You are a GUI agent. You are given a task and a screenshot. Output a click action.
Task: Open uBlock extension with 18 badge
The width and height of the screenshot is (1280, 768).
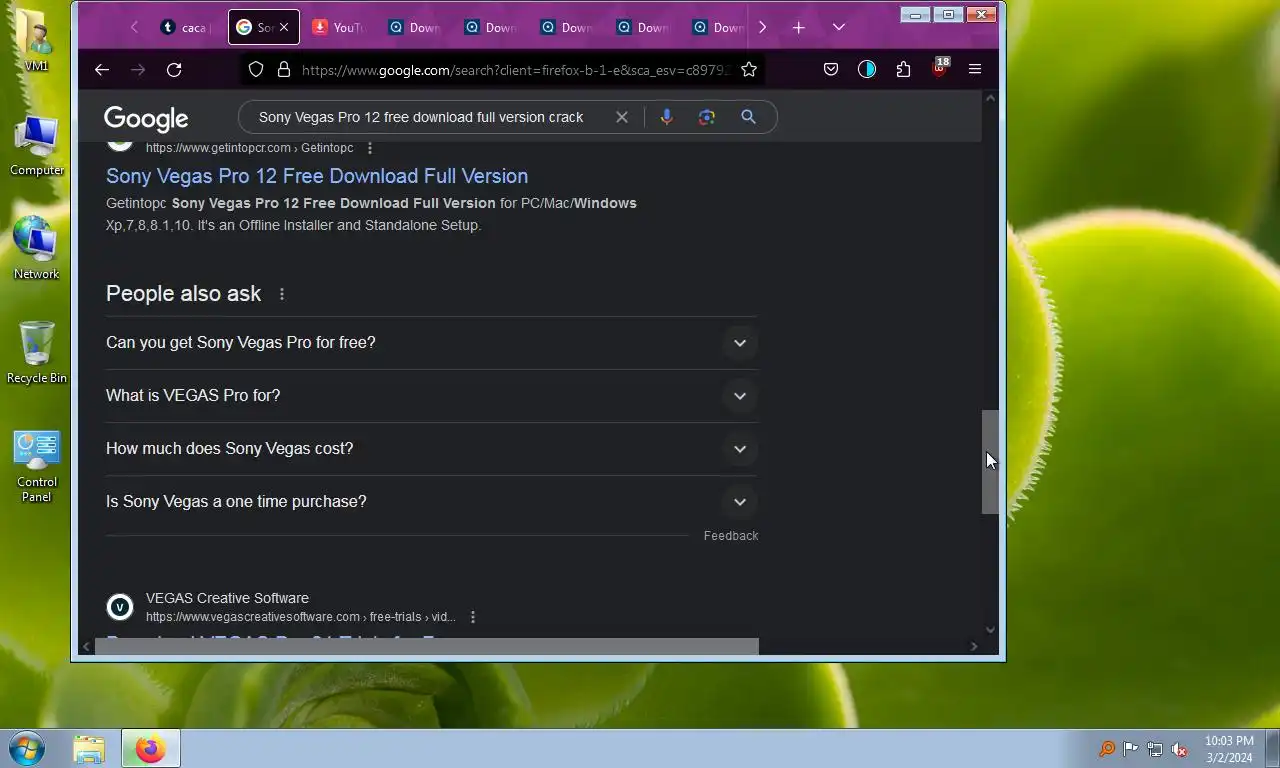[x=939, y=68]
